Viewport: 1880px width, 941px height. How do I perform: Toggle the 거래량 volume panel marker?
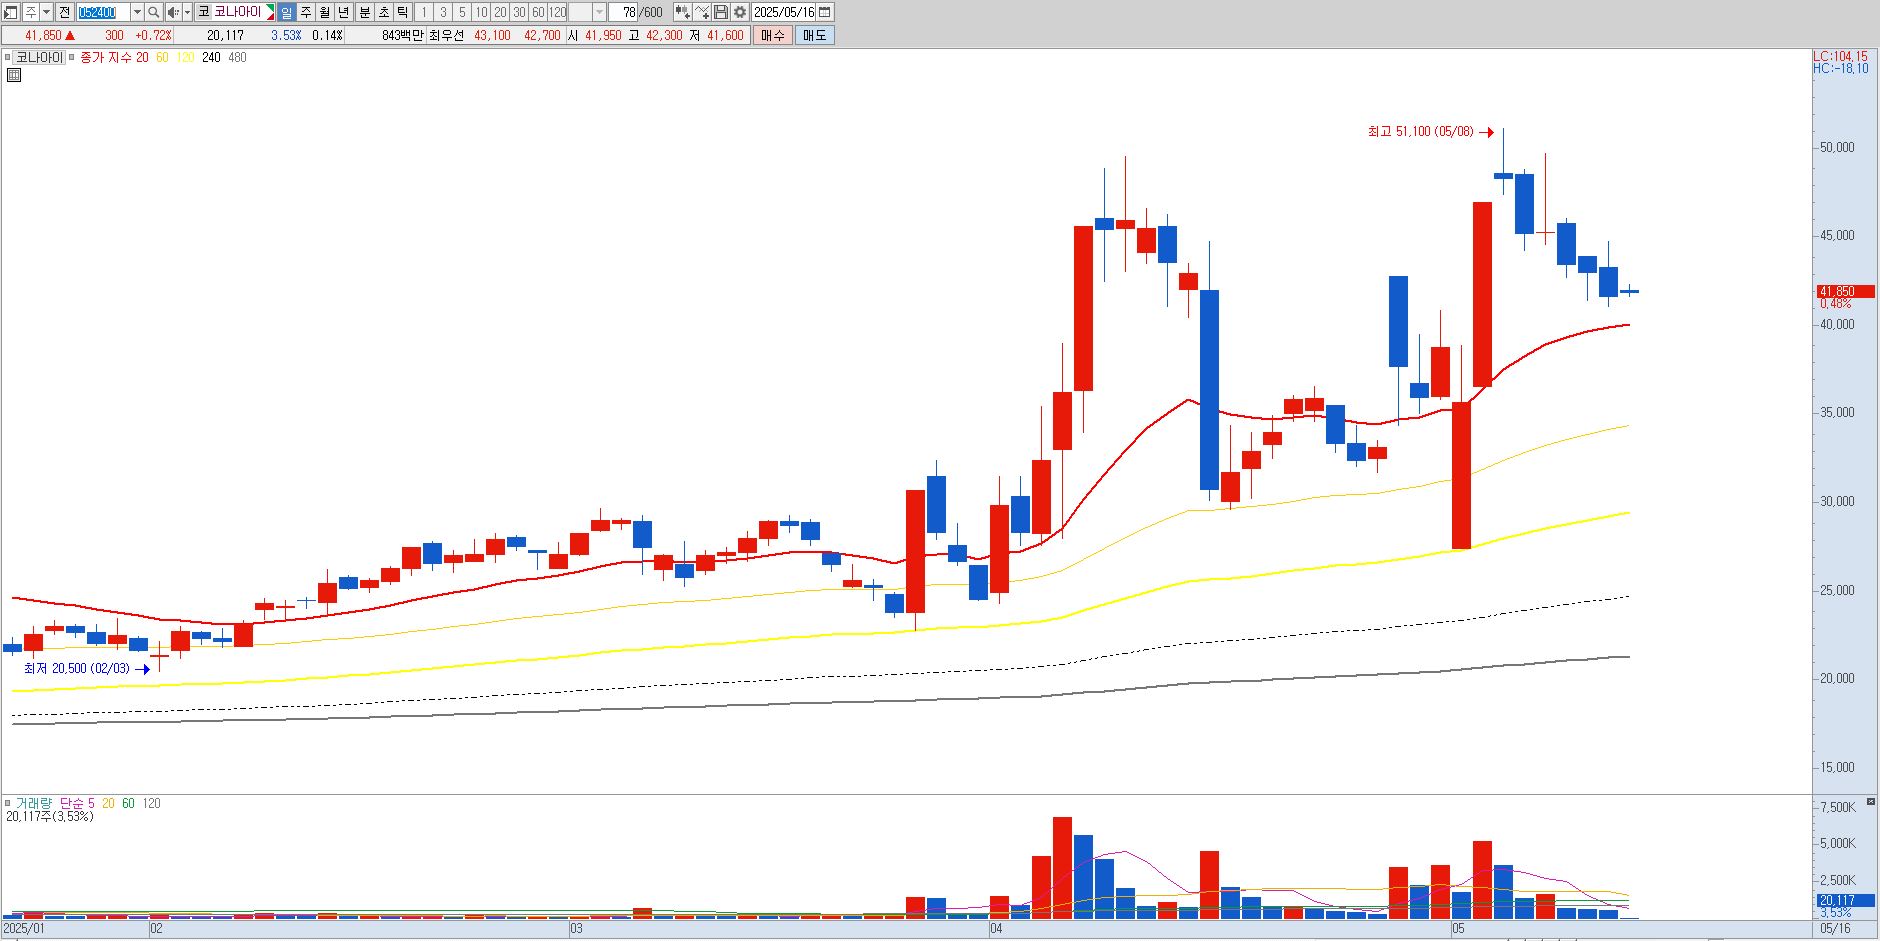point(7,803)
